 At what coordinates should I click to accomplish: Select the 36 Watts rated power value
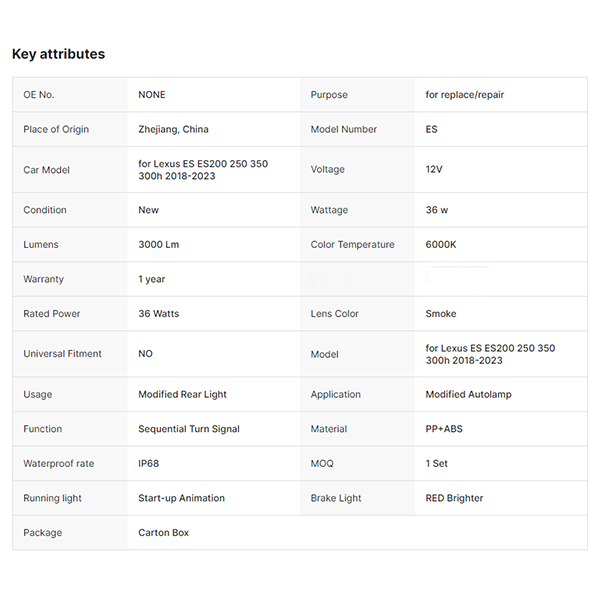[x=159, y=314]
